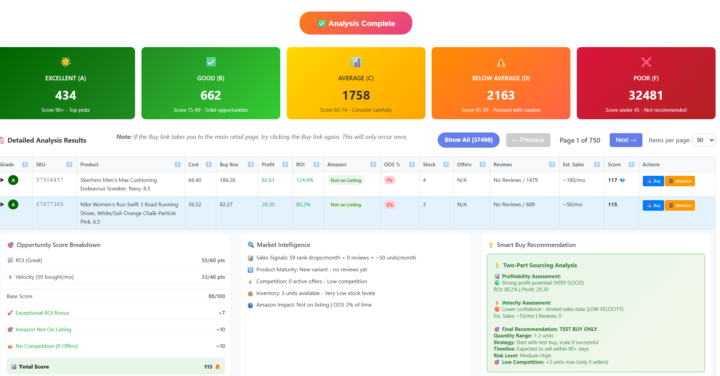This screenshot has height=376, width=720.
Task: Click the magnifier icon beside Market Intelligence
Action: 251,245
